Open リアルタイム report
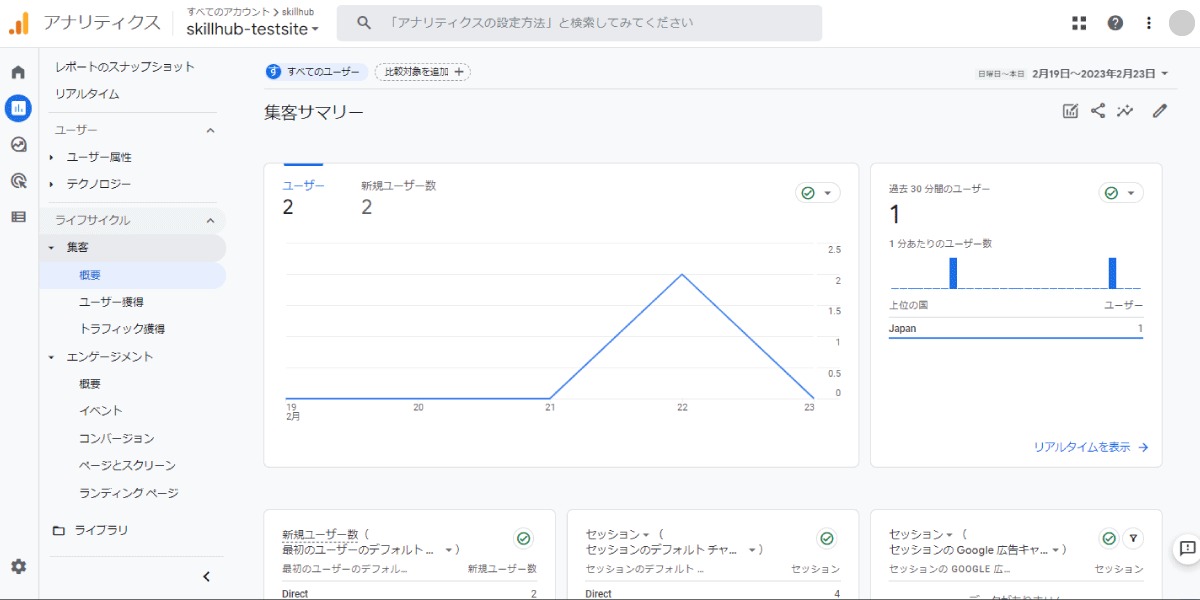 pos(87,94)
